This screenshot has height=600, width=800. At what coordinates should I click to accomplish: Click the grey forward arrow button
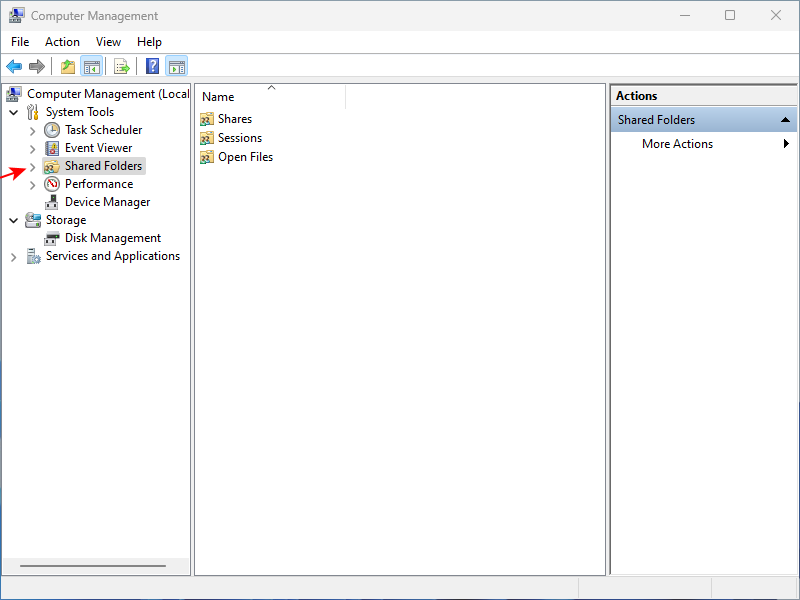[x=37, y=66]
